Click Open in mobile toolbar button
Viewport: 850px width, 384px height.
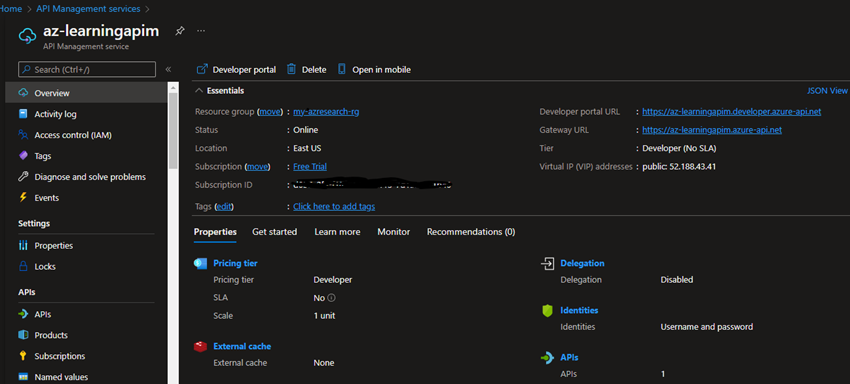tap(374, 69)
